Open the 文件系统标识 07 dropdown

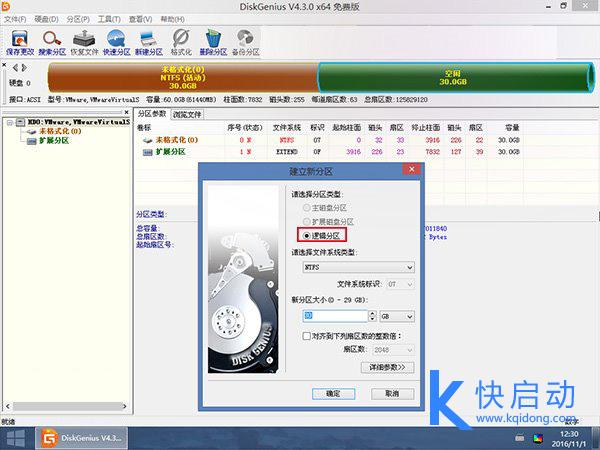[400, 284]
